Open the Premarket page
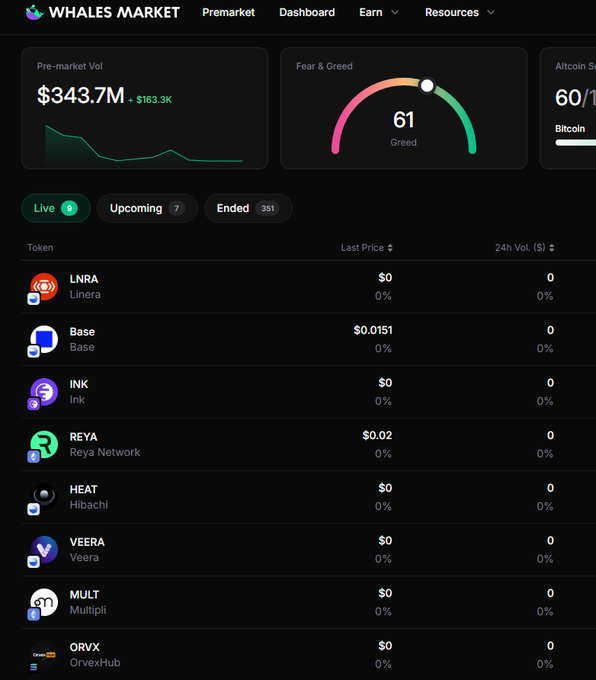Screen dimensions: 596x680 pos(229,13)
